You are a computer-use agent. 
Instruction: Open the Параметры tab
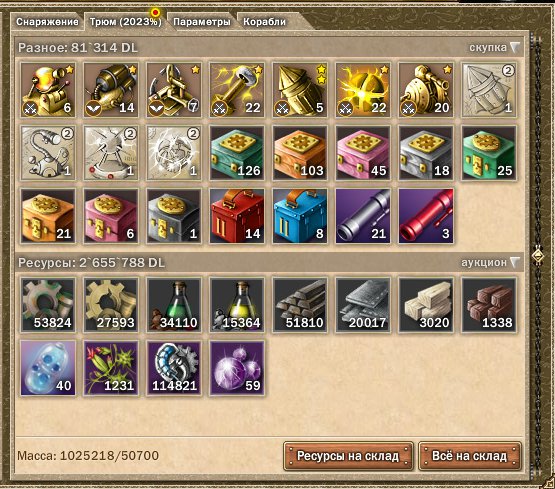[202, 22]
